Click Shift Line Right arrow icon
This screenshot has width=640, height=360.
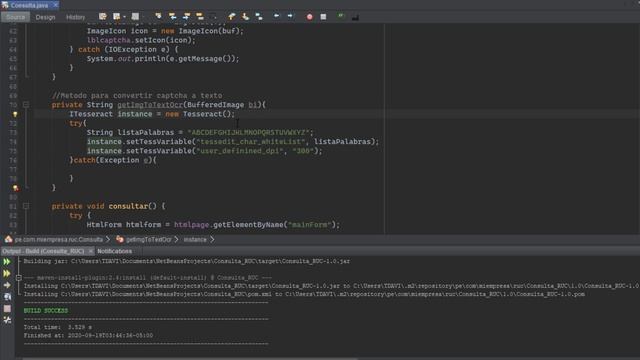click(290, 17)
